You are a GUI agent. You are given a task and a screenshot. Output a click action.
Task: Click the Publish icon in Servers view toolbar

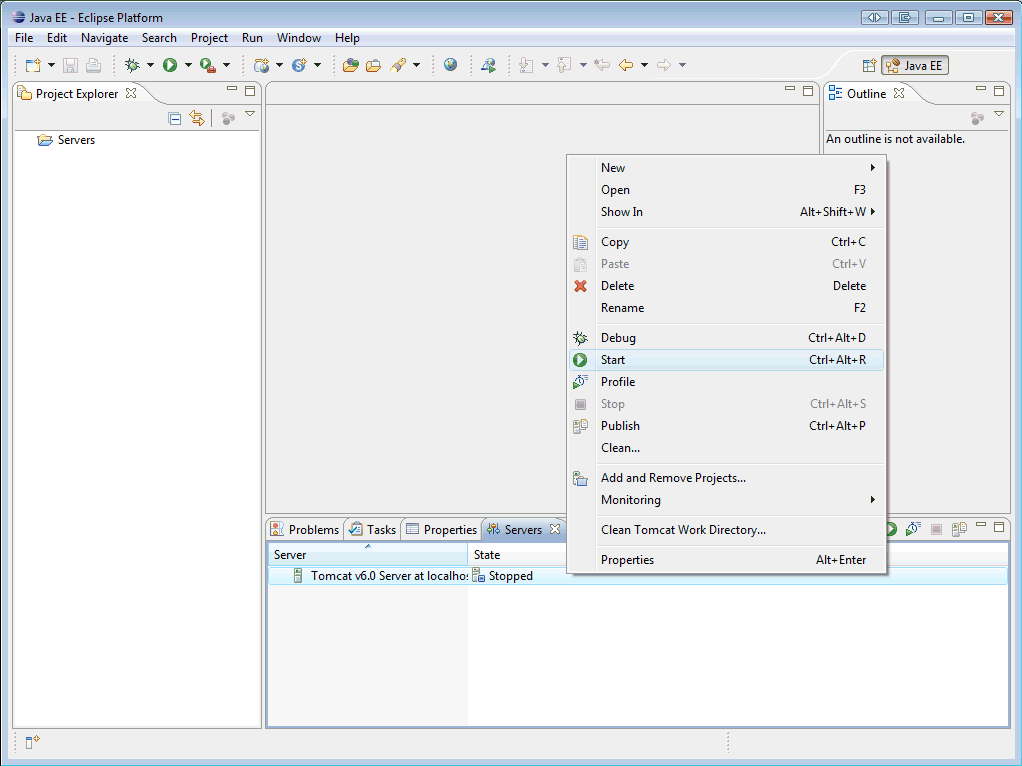pos(959,529)
